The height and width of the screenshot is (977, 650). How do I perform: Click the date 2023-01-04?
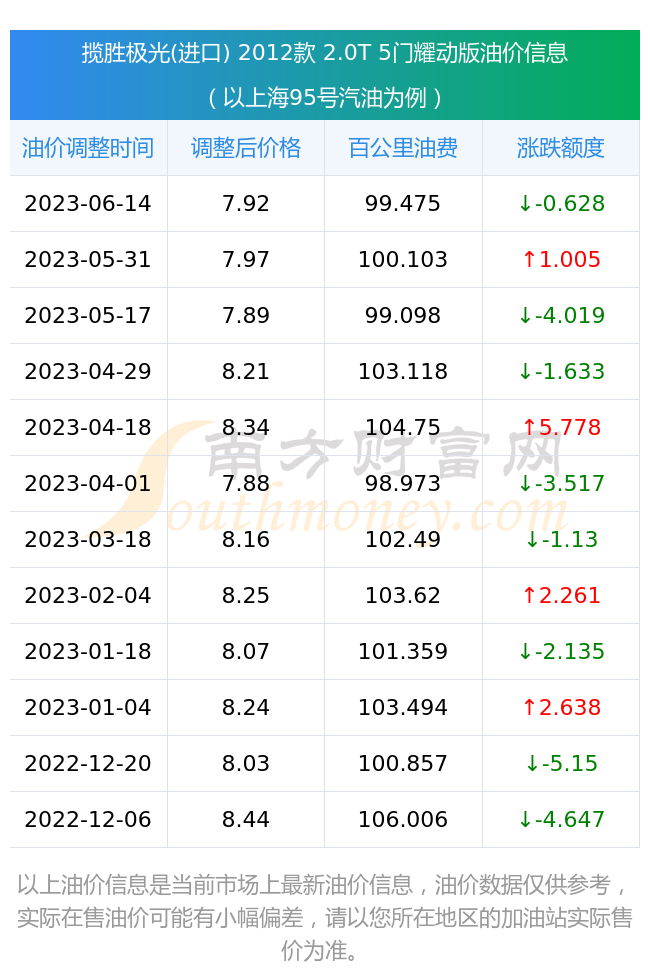coord(88,708)
